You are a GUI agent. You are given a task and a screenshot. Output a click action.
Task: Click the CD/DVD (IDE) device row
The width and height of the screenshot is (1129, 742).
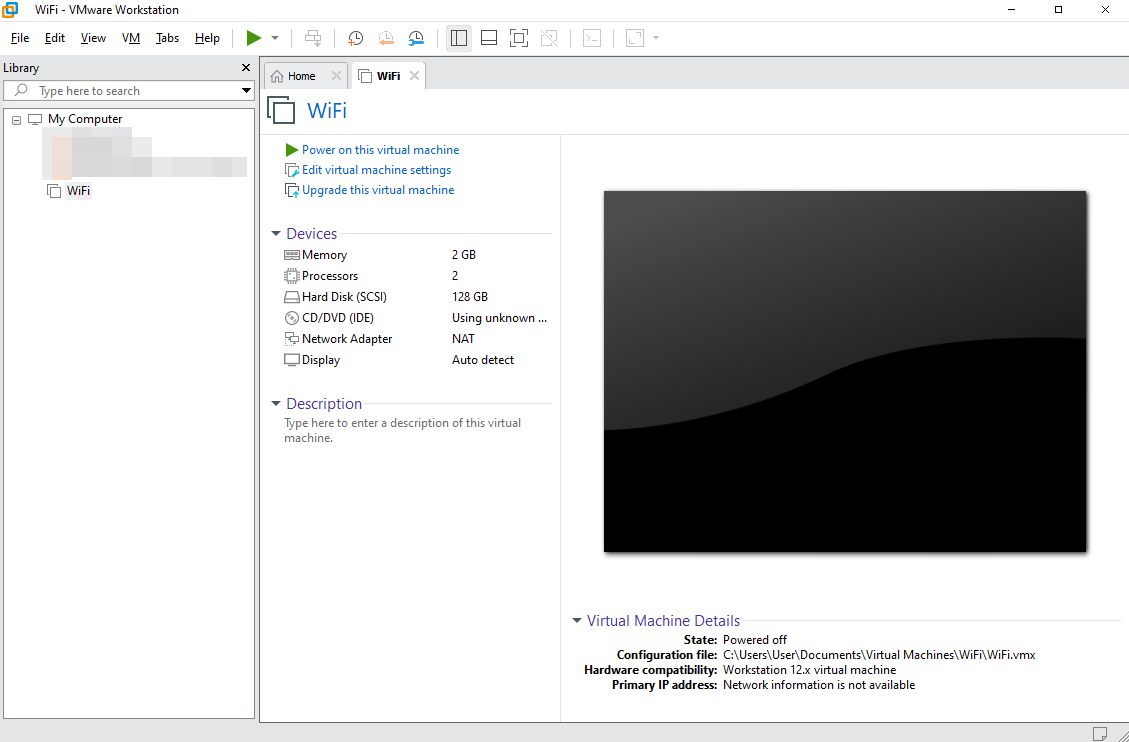(416, 317)
